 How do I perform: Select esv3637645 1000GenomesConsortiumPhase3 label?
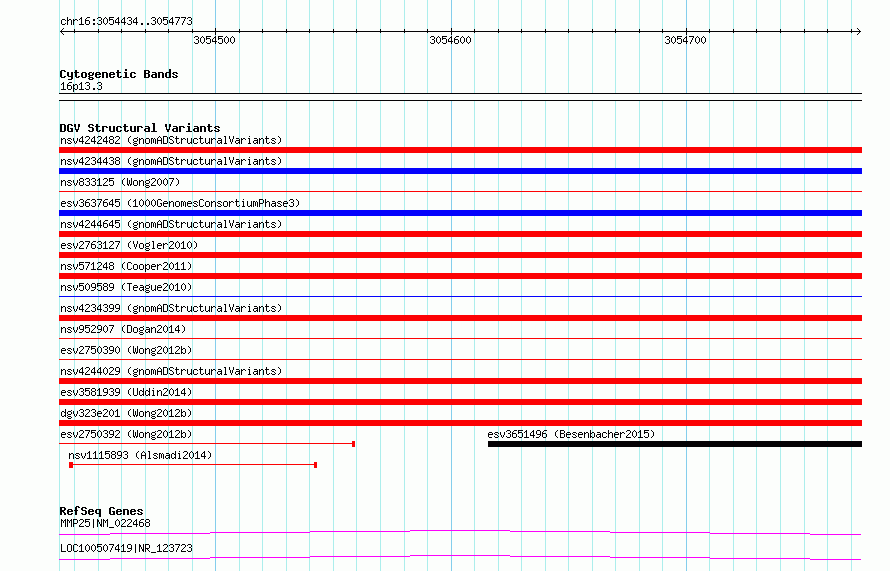click(x=180, y=203)
